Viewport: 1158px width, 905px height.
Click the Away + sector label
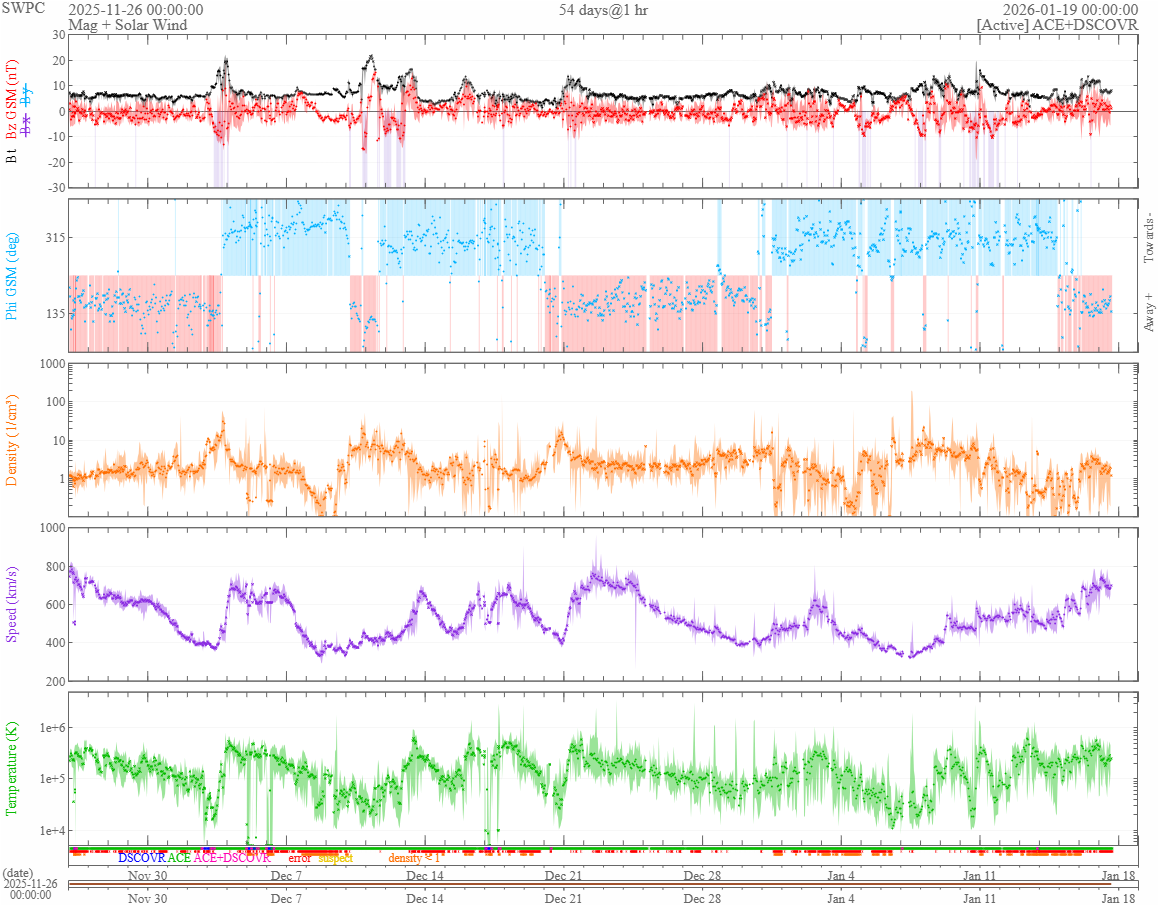1148,313
